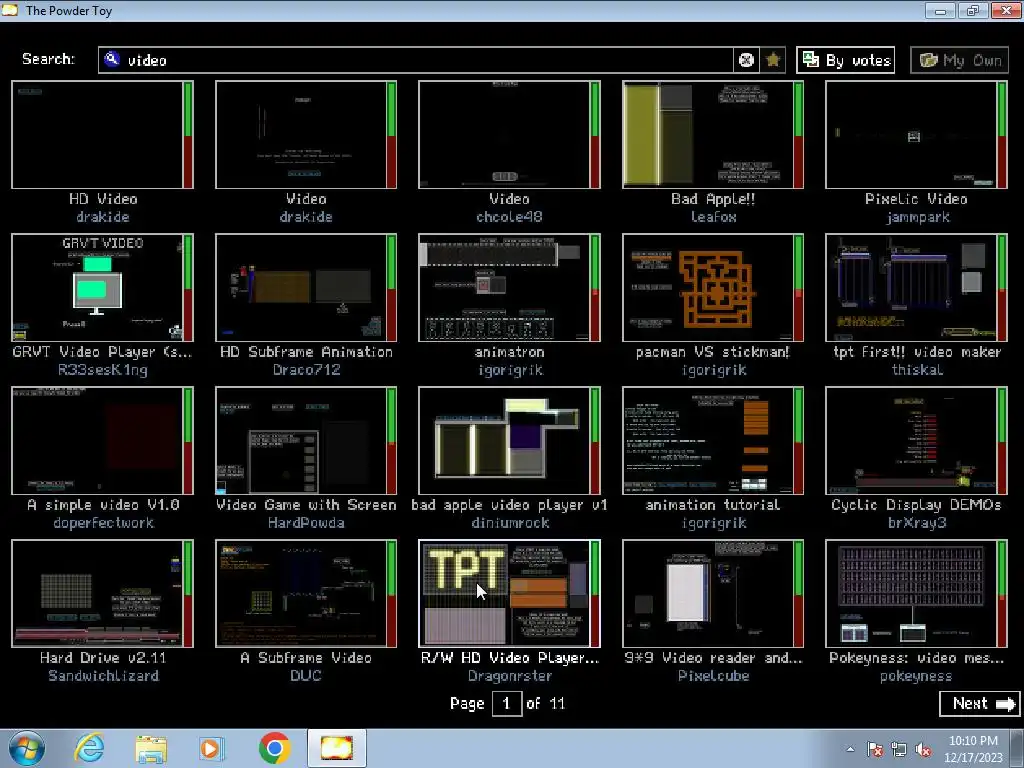
Task: Click the vote bar on Bad Apple!! save
Action: (x=799, y=135)
